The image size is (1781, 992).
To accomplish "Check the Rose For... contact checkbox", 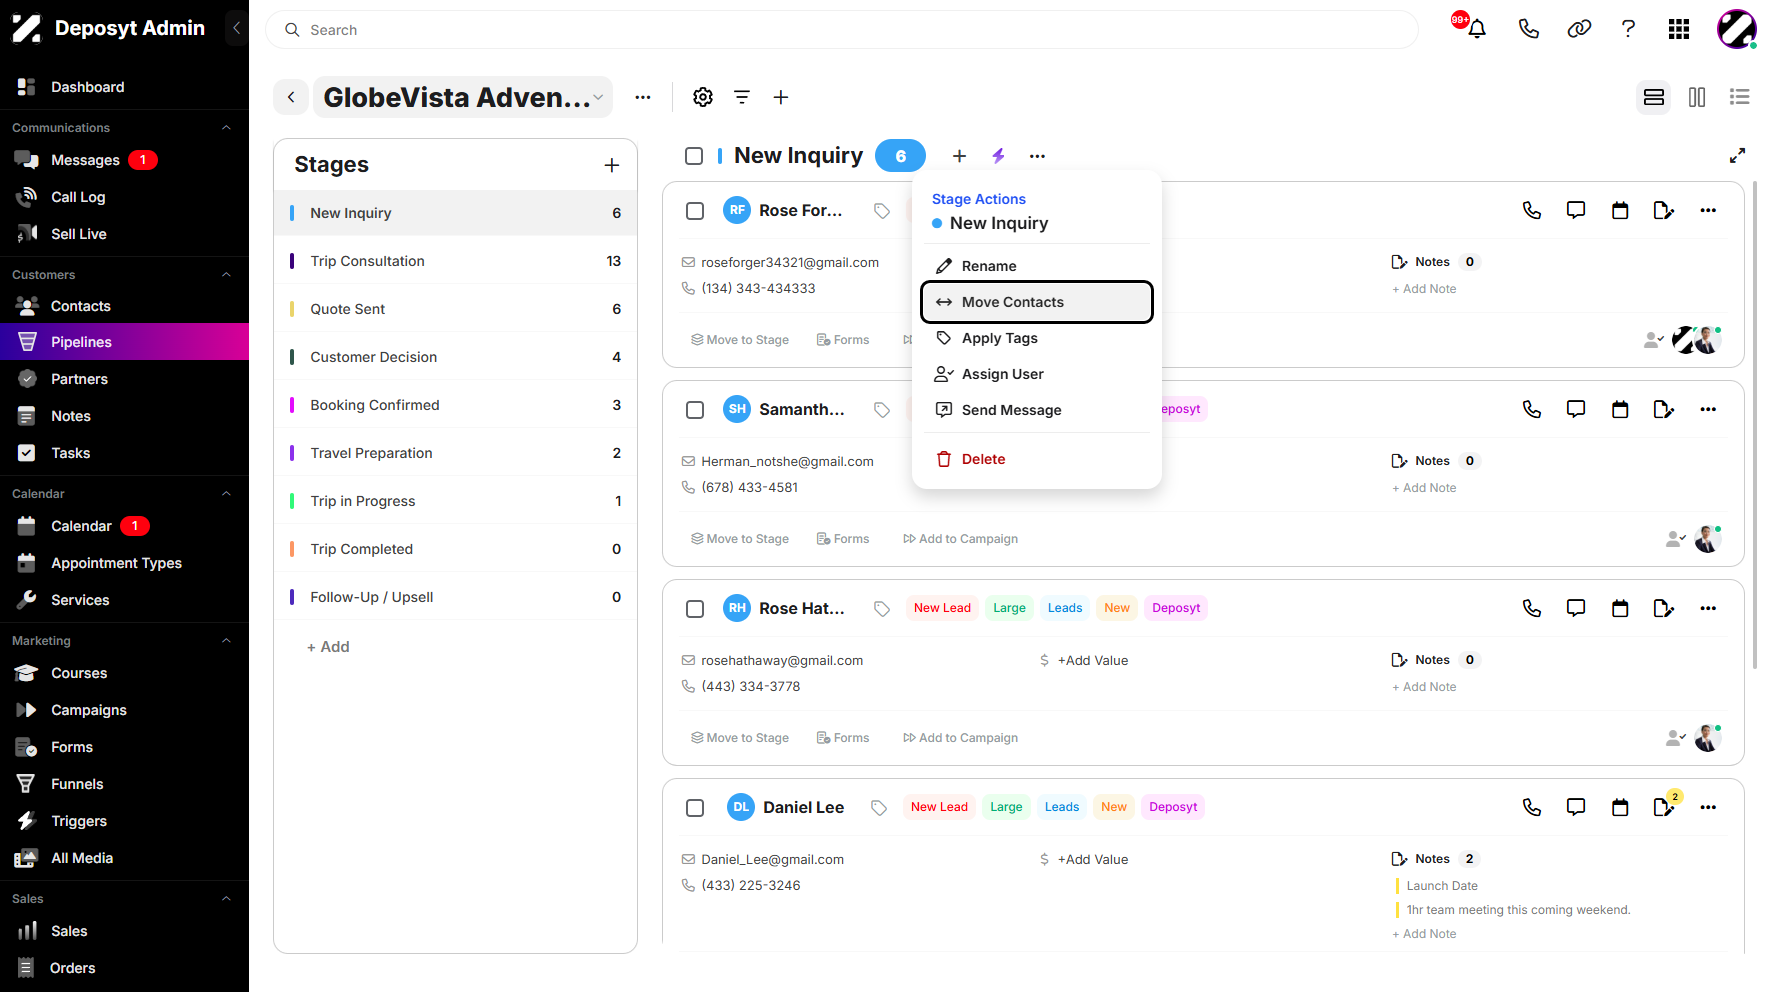I will [x=695, y=211].
